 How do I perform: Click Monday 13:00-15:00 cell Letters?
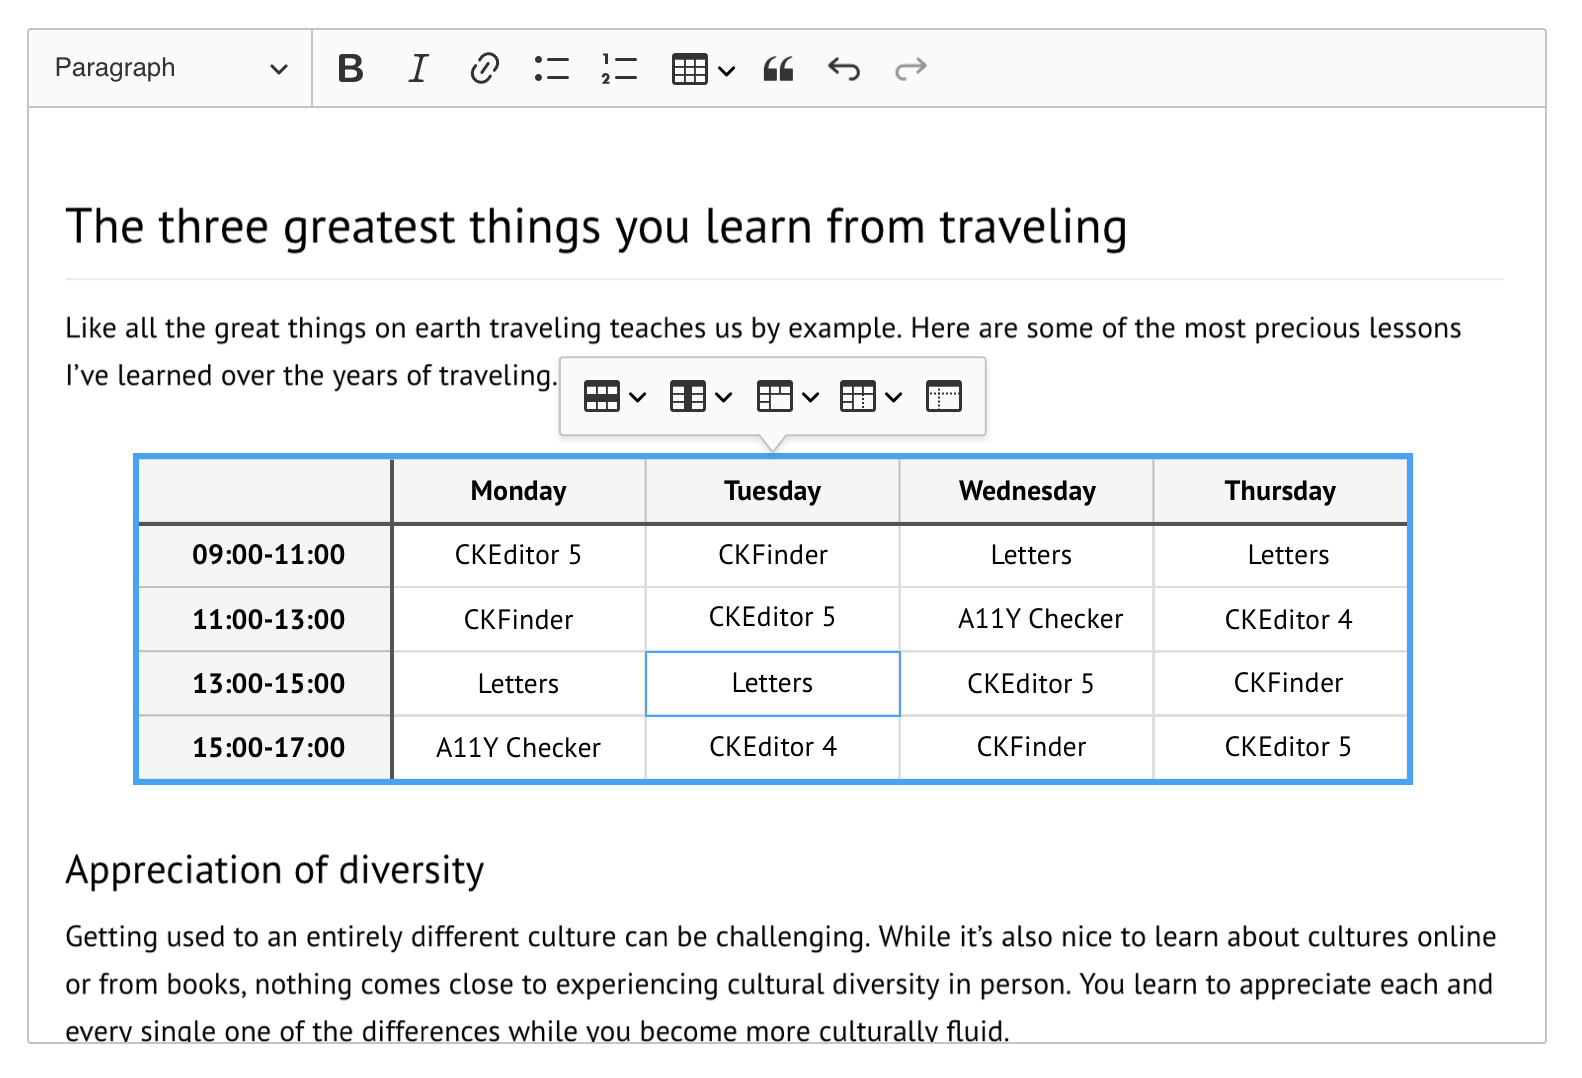[519, 683]
